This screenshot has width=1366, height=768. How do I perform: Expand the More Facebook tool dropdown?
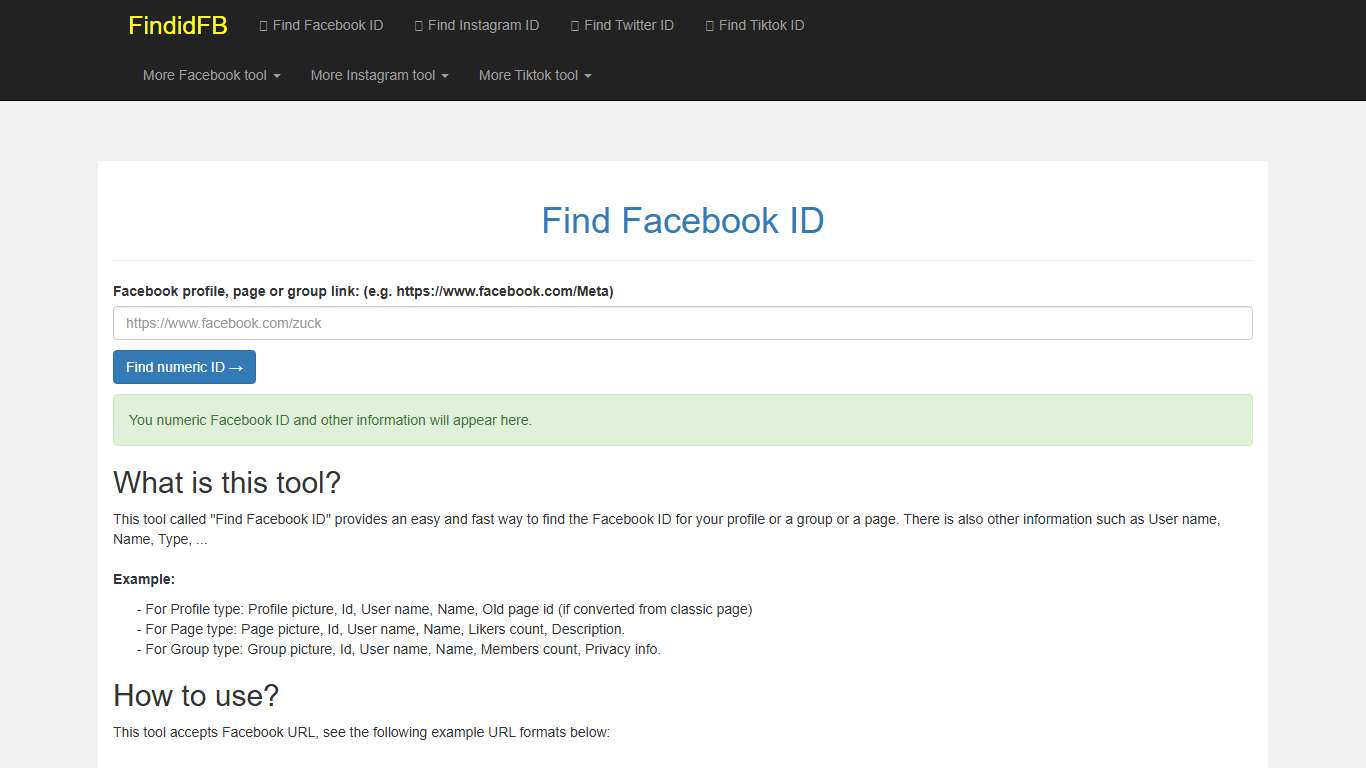coord(211,75)
